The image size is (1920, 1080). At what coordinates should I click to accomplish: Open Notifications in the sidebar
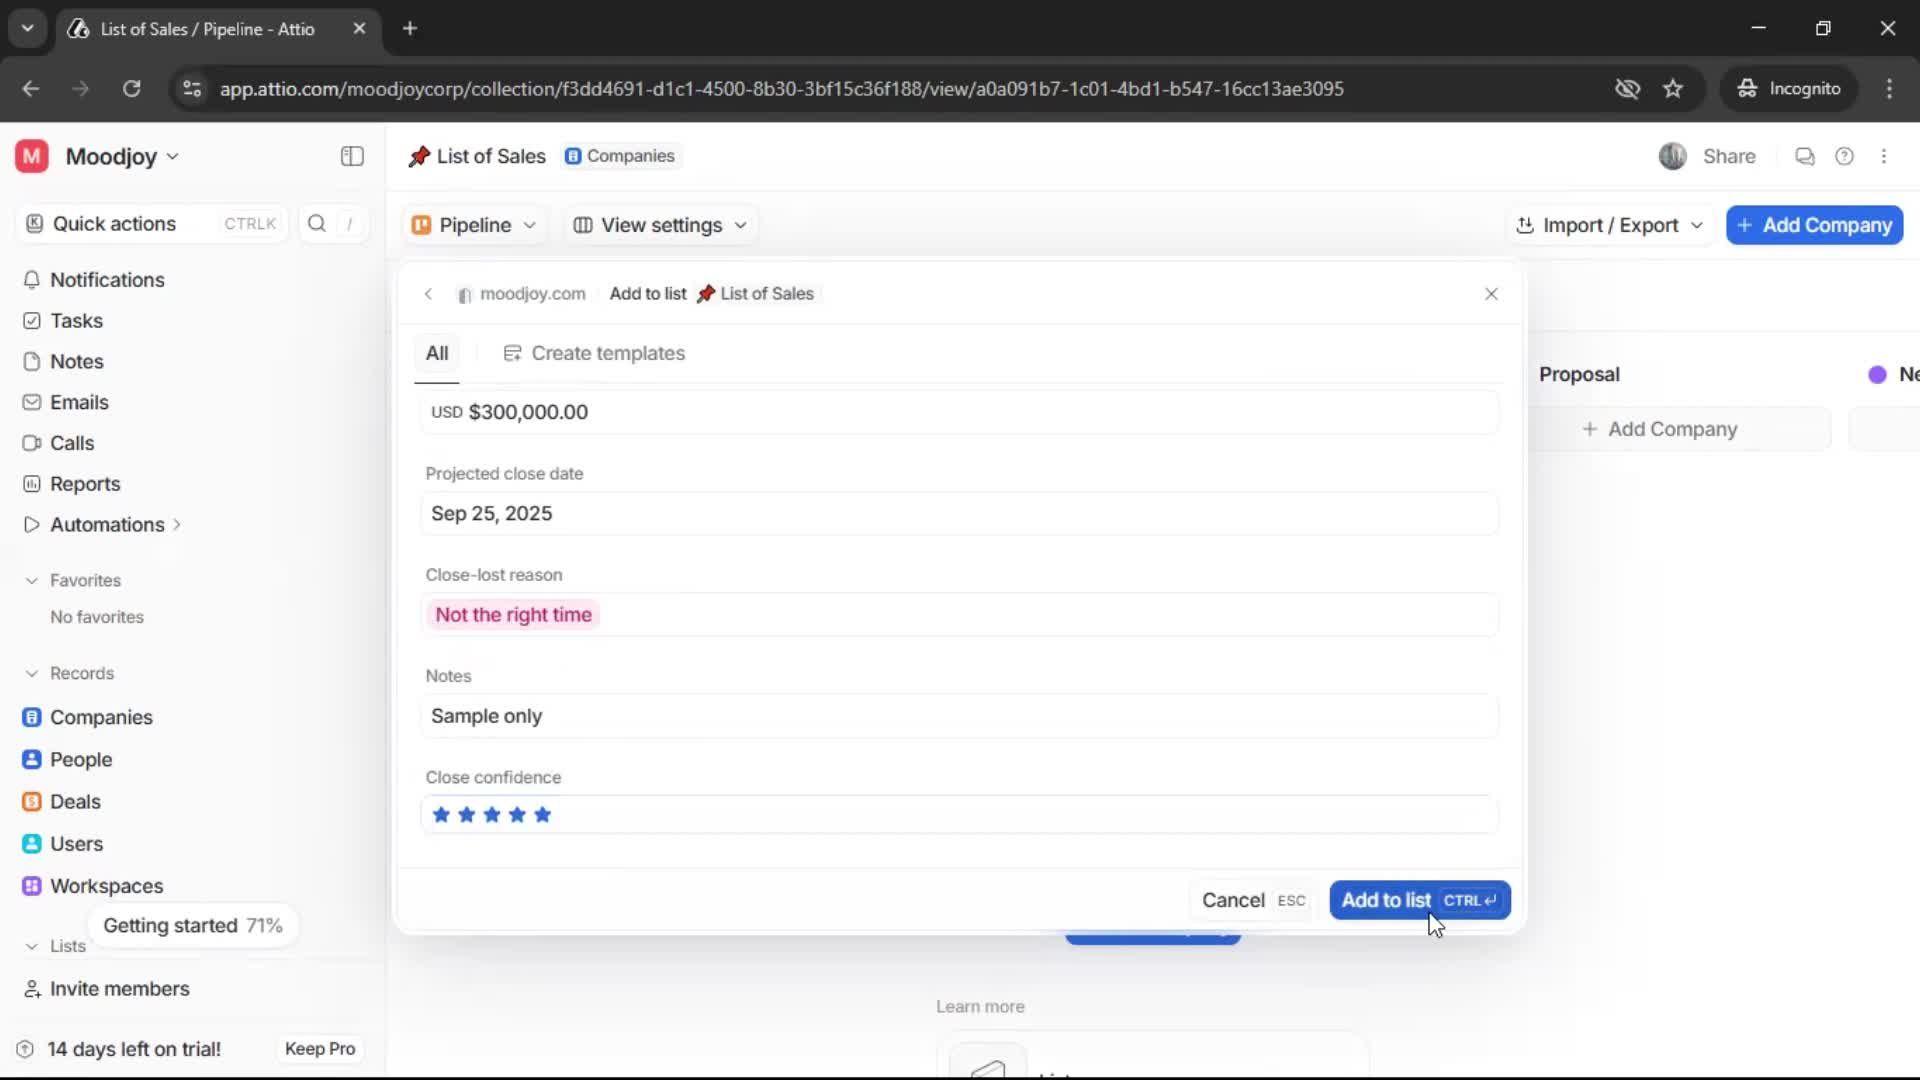coord(108,281)
